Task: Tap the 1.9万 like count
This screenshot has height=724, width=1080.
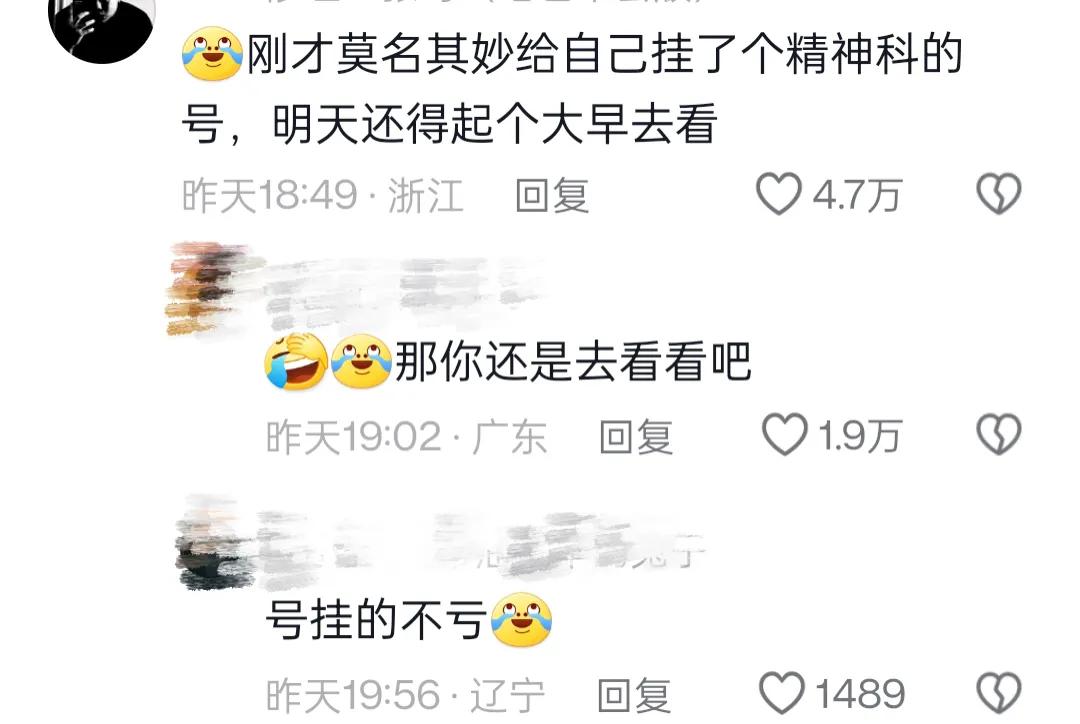Action: (x=860, y=436)
